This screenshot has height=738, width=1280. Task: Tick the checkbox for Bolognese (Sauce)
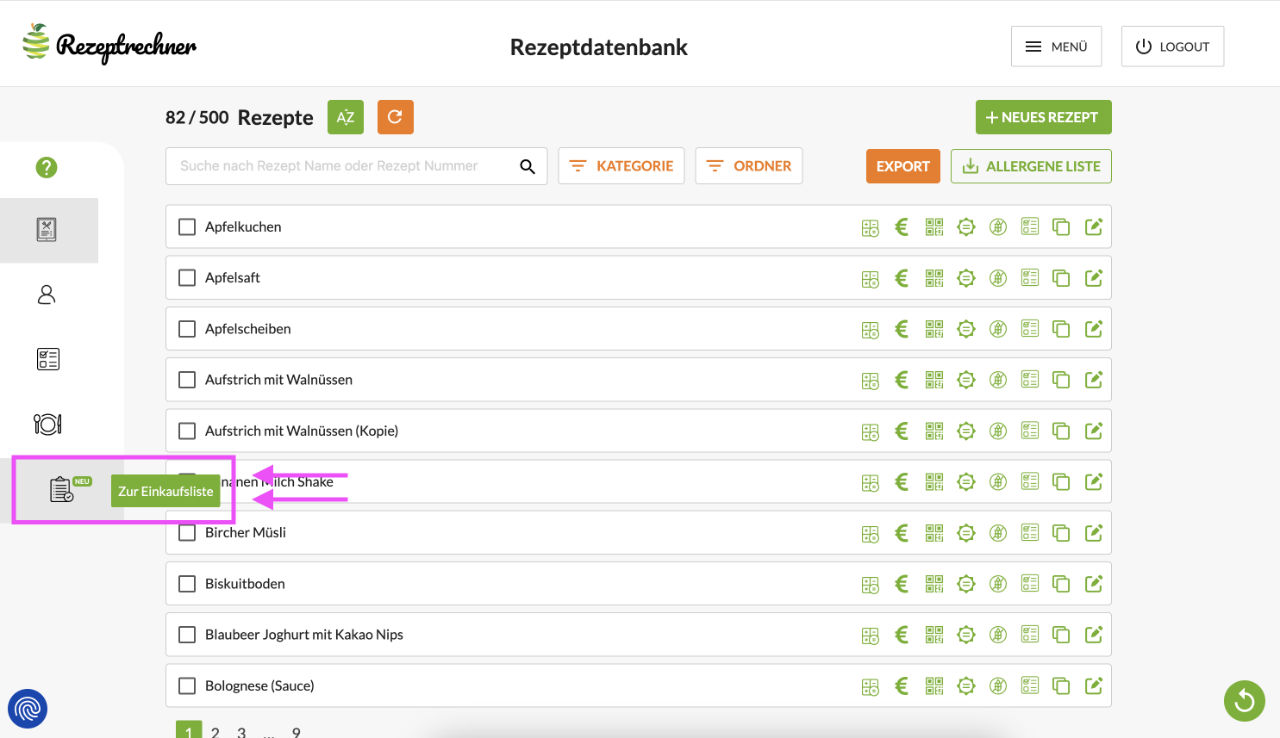click(187, 685)
